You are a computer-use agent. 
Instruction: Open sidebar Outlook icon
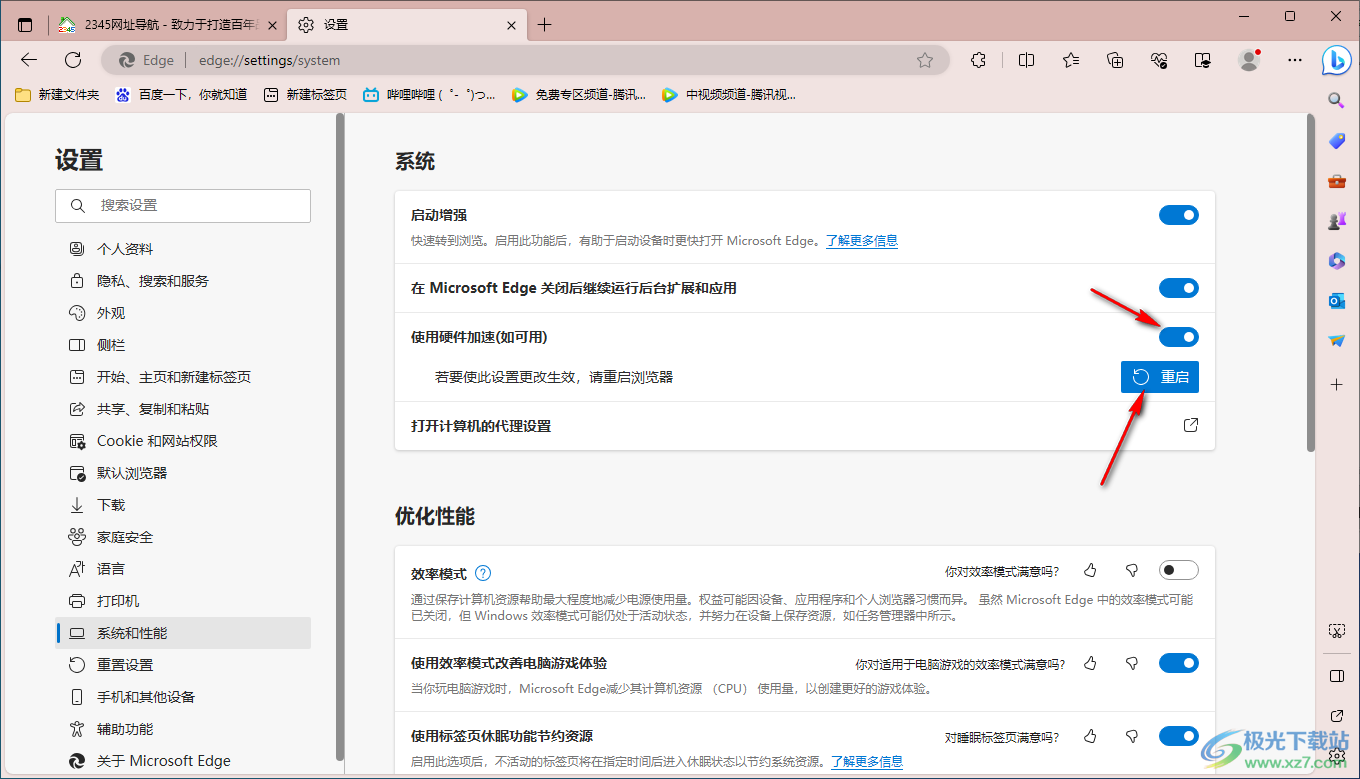(1337, 301)
